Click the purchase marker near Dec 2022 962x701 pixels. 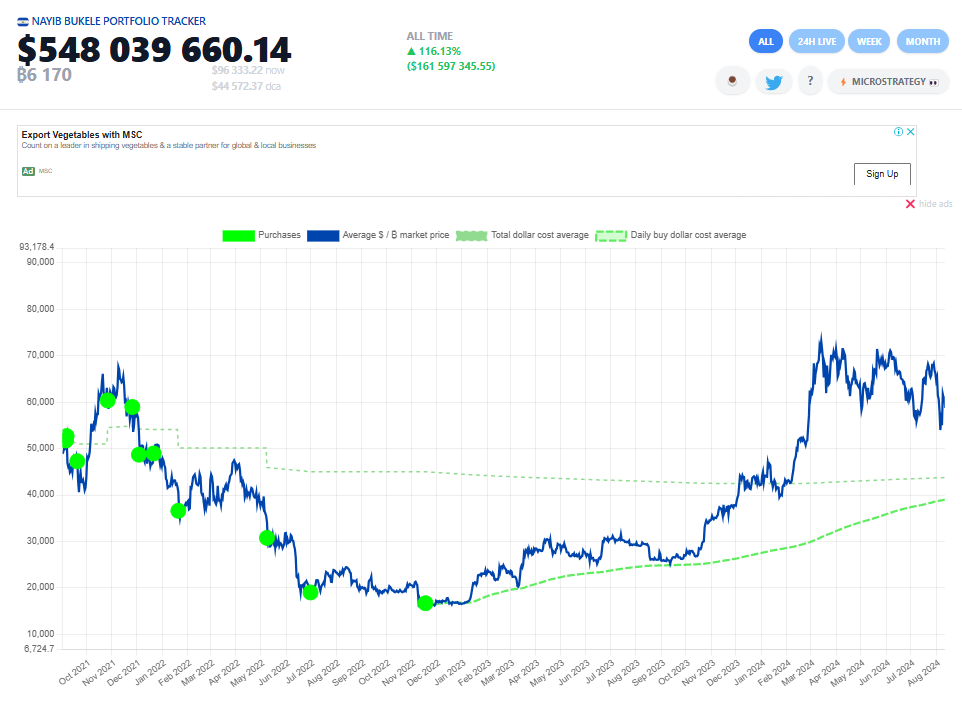(425, 603)
